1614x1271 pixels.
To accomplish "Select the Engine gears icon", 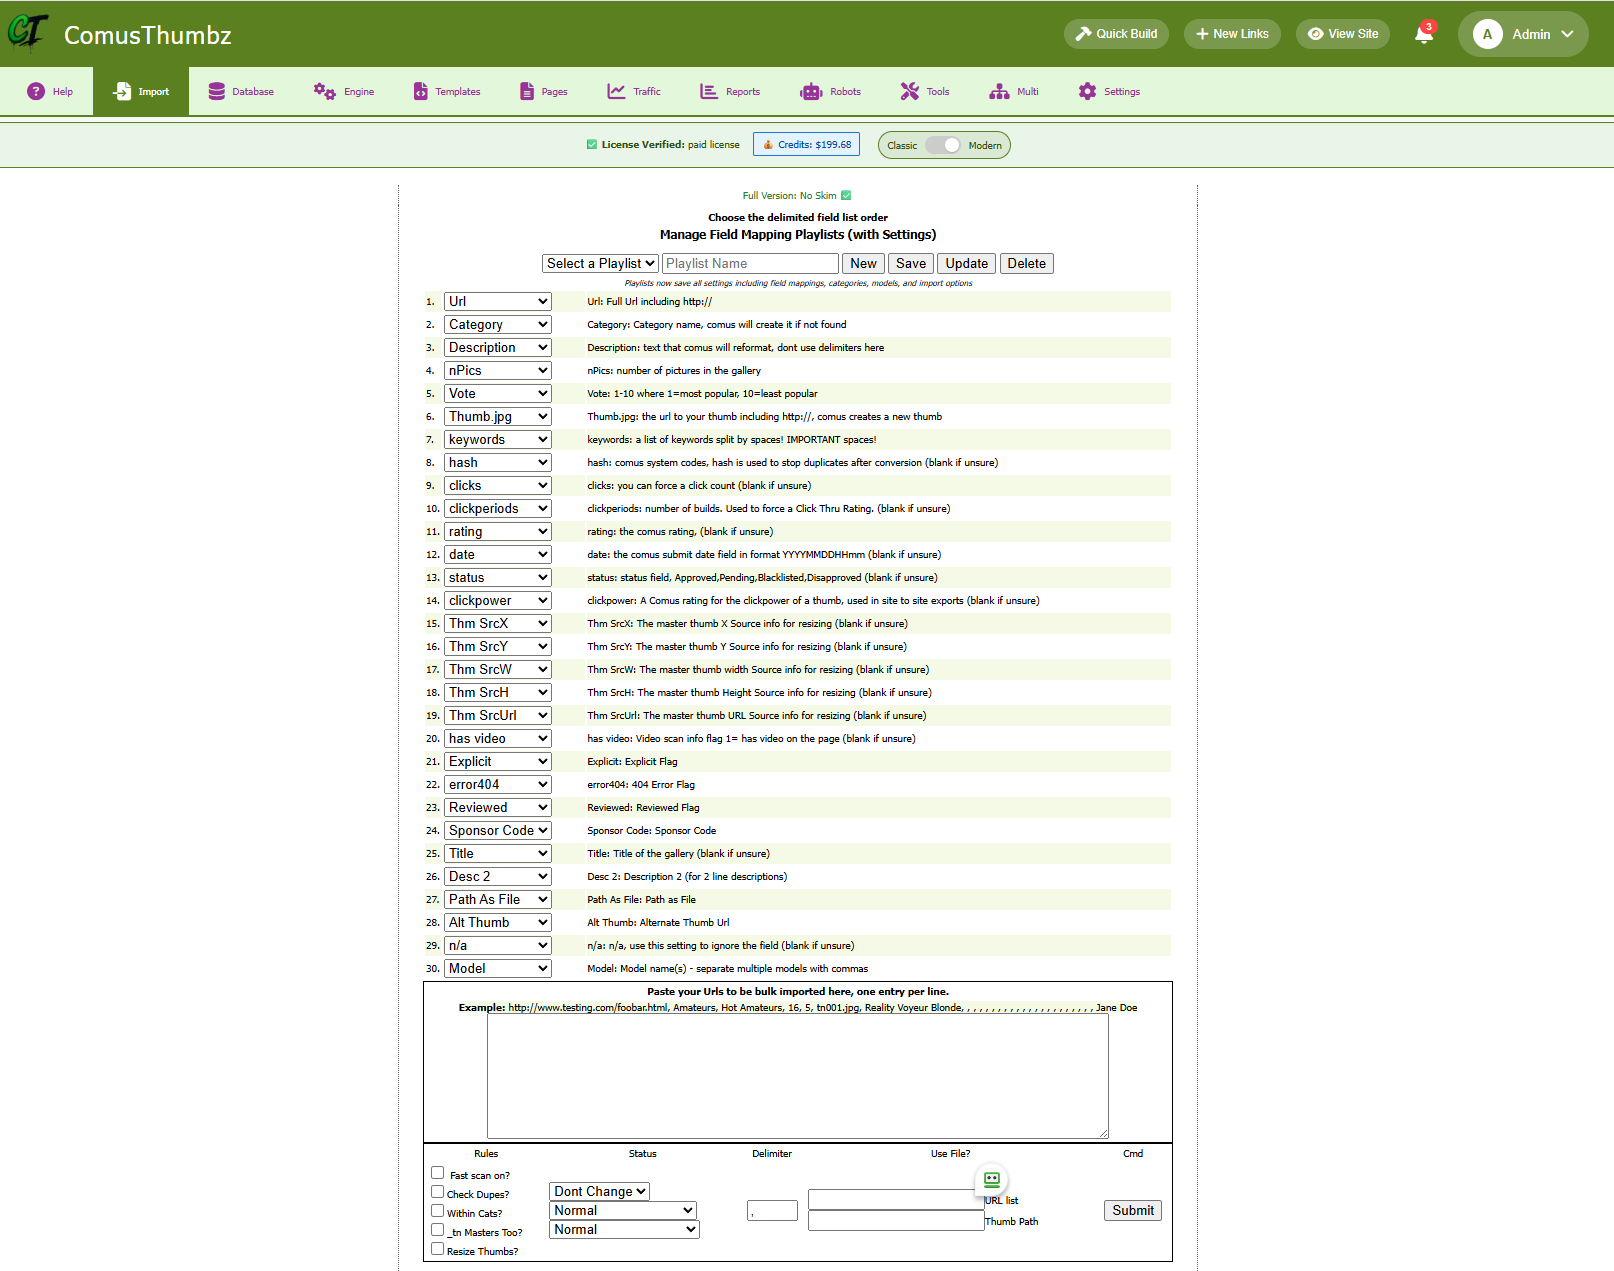I will [x=322, y=91].
